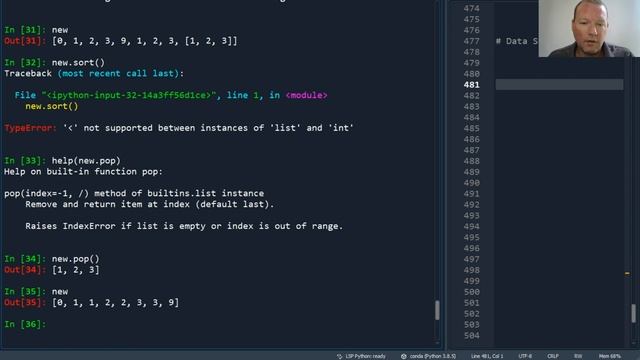Click the '# Data S' comment on line 477

point(517,41)
